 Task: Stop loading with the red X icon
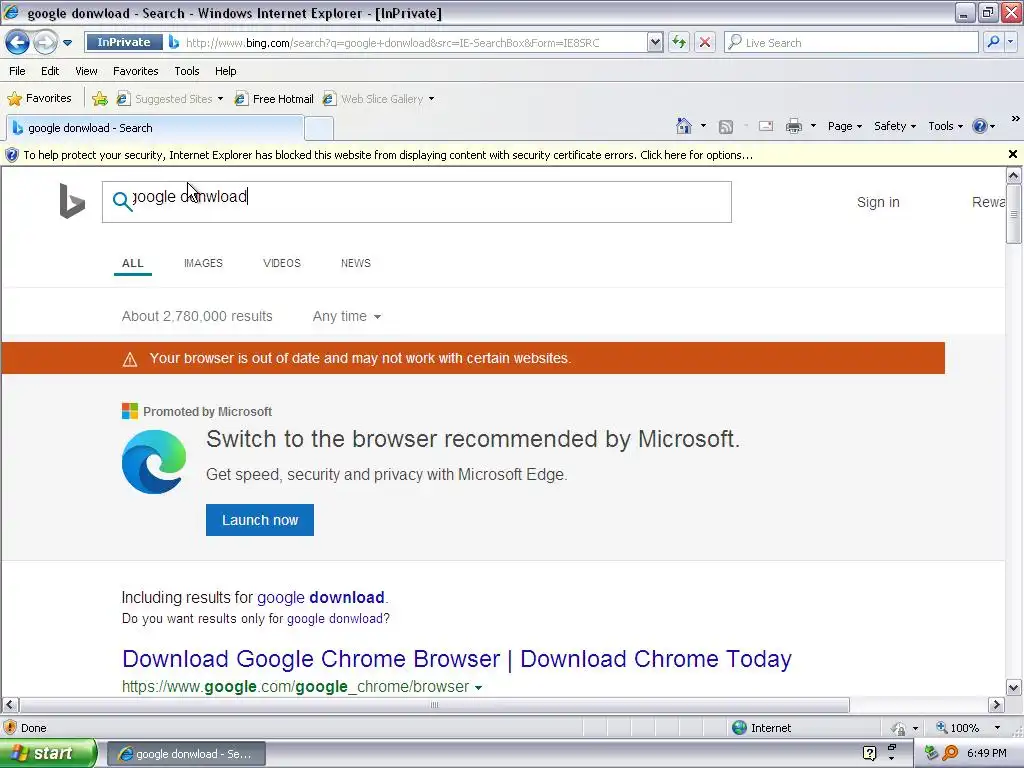pyautogui.click(x=705, y=42)
